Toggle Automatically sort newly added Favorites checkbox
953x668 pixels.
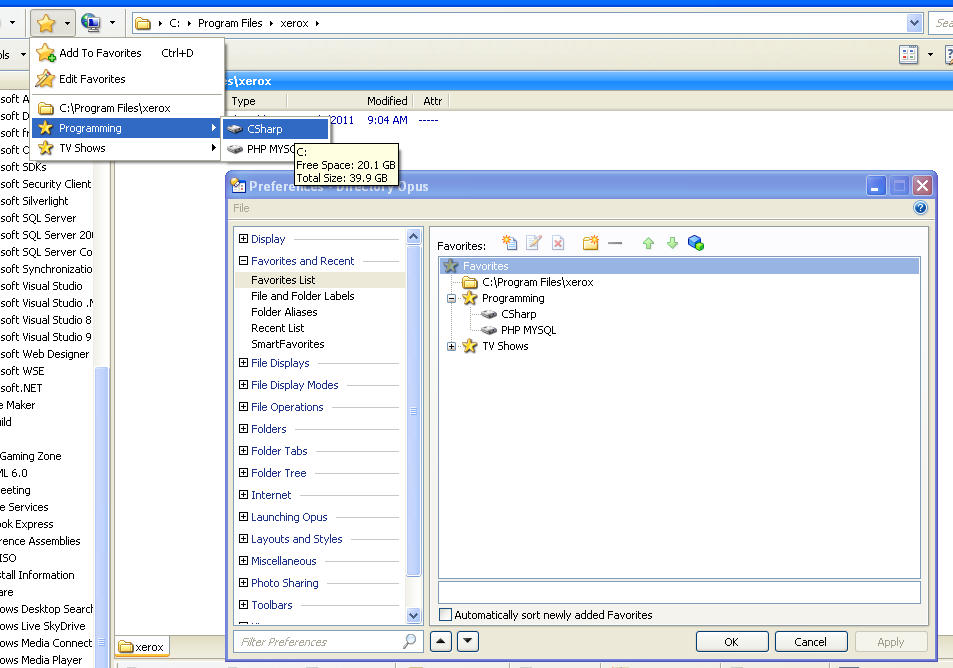tap(446, 615)
